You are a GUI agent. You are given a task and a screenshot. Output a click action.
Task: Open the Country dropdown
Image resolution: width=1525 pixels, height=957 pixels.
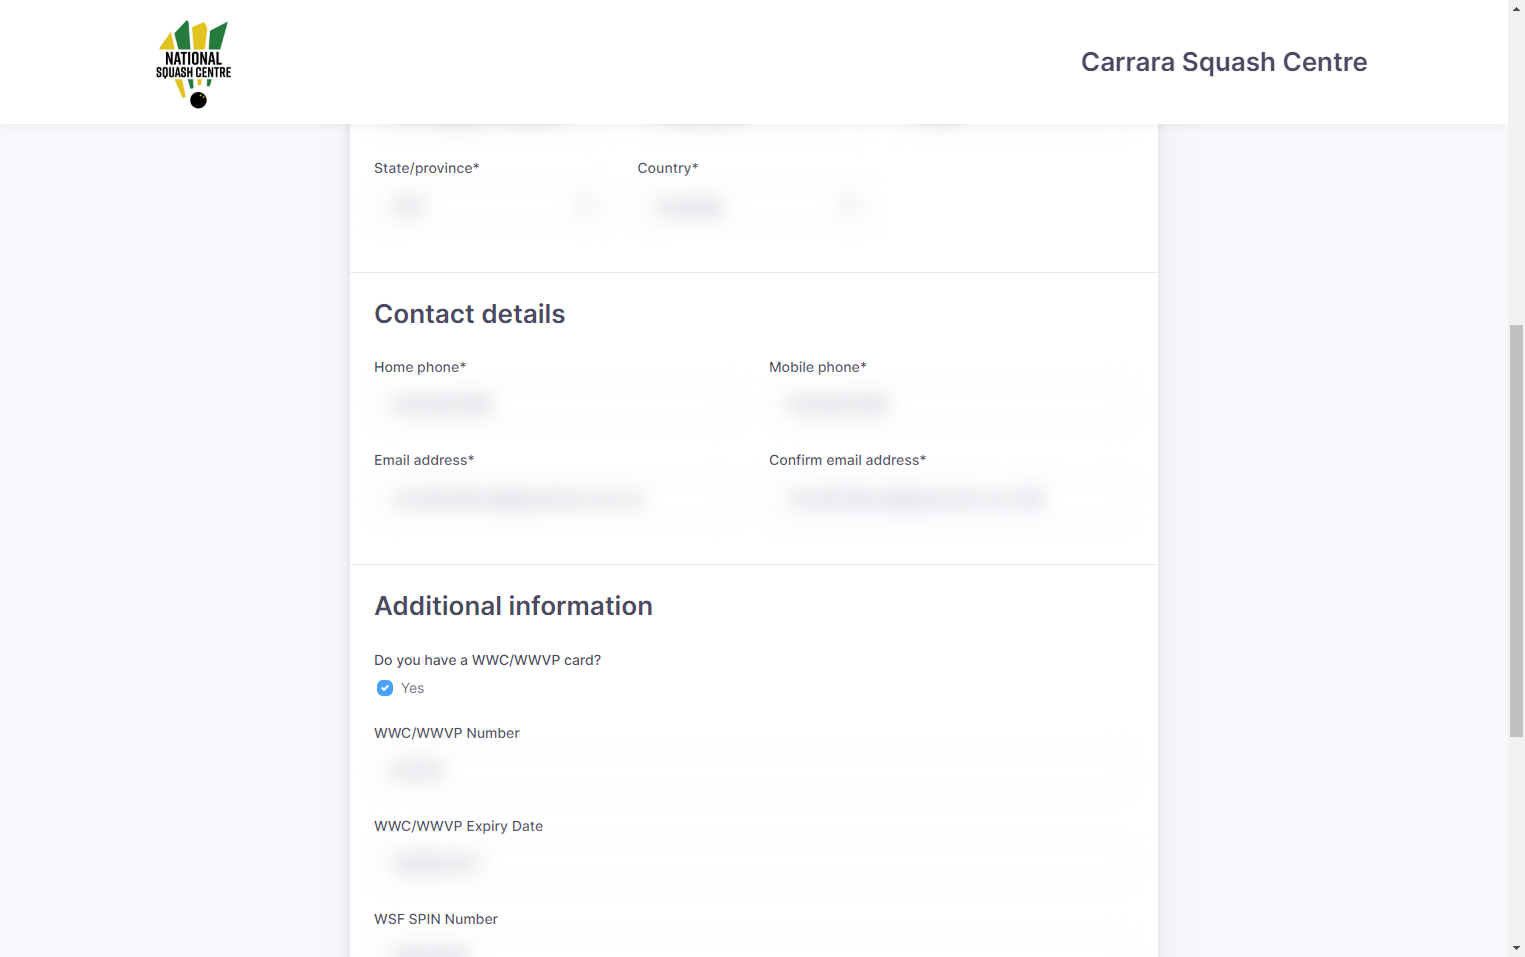(753, 207)
